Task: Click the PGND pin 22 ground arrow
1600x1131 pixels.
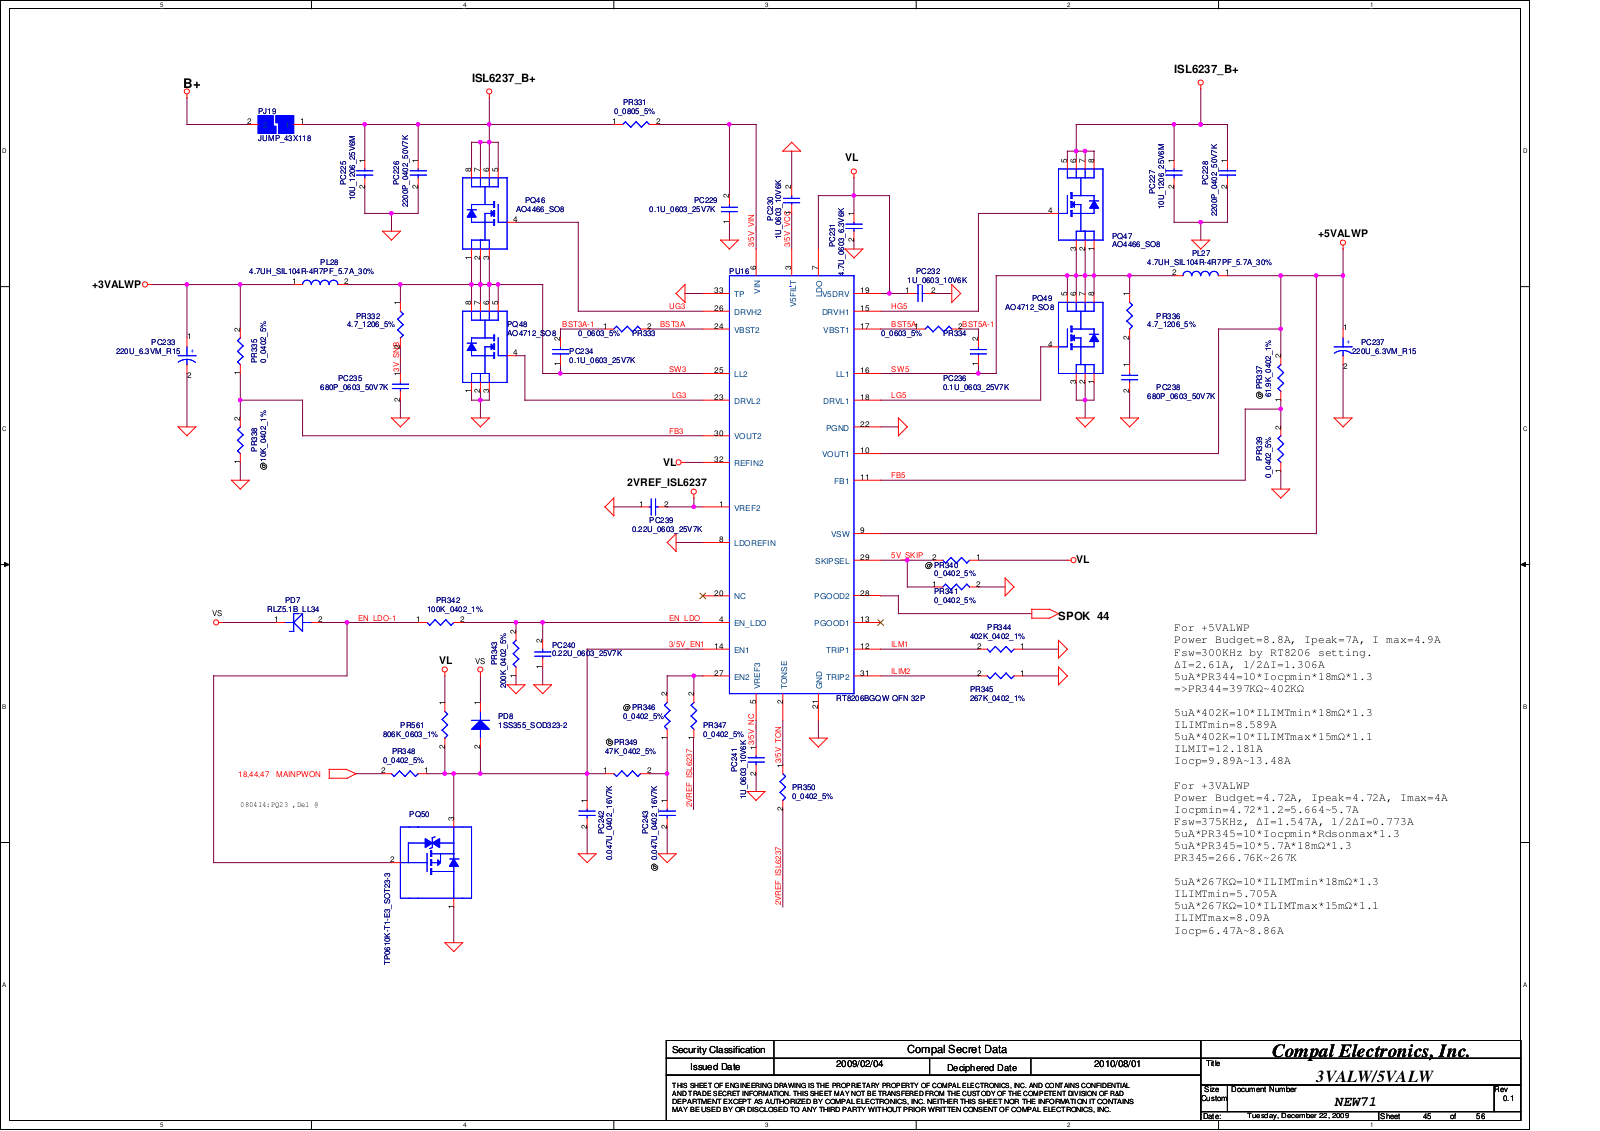Action: [902, 427]
